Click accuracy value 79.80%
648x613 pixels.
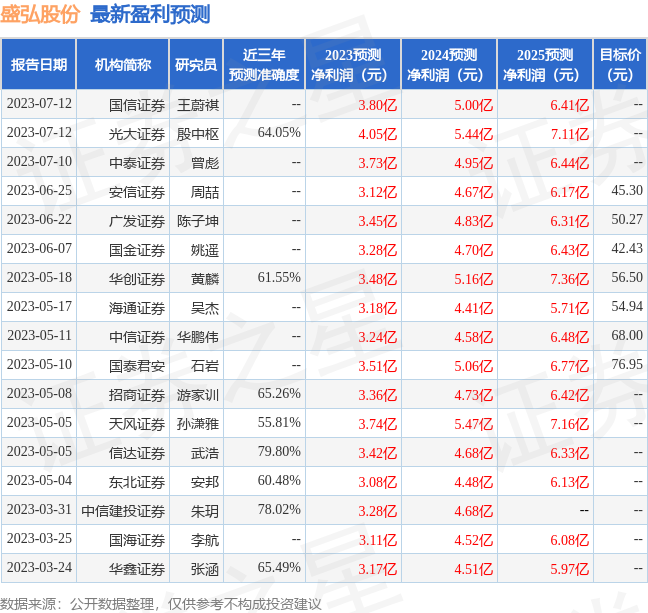[279, 451]
